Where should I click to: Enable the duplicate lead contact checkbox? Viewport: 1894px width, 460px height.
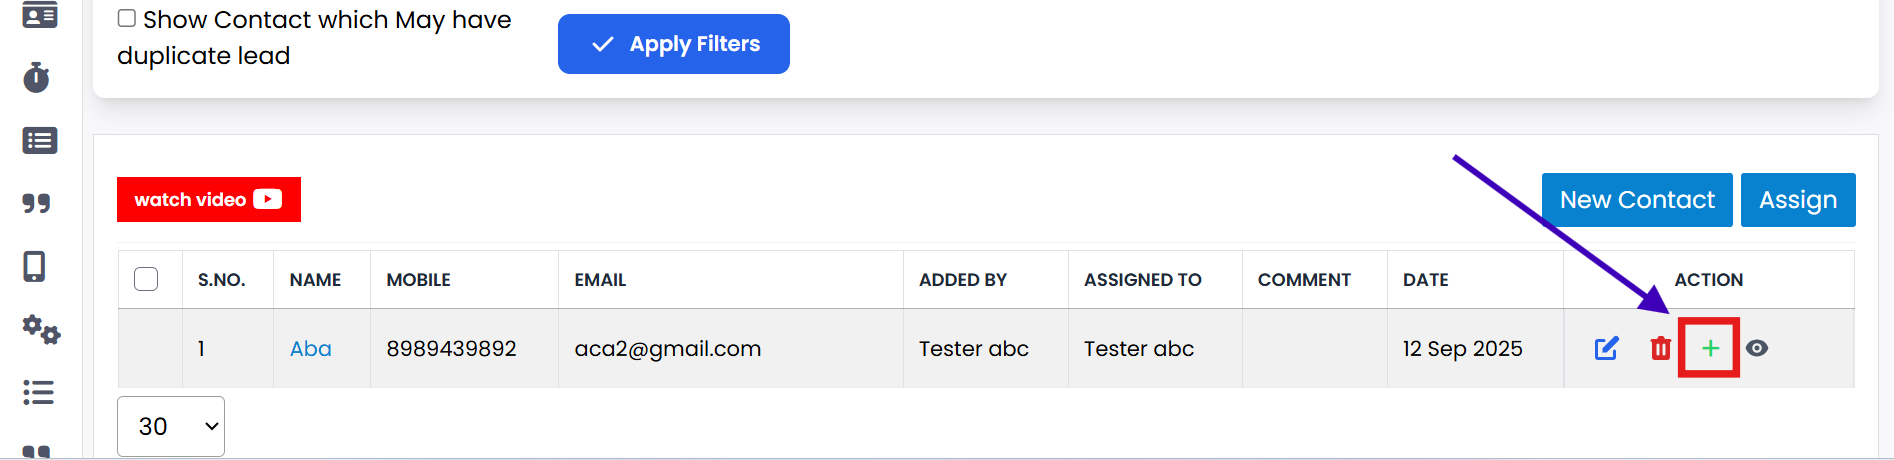coord(127,19)
